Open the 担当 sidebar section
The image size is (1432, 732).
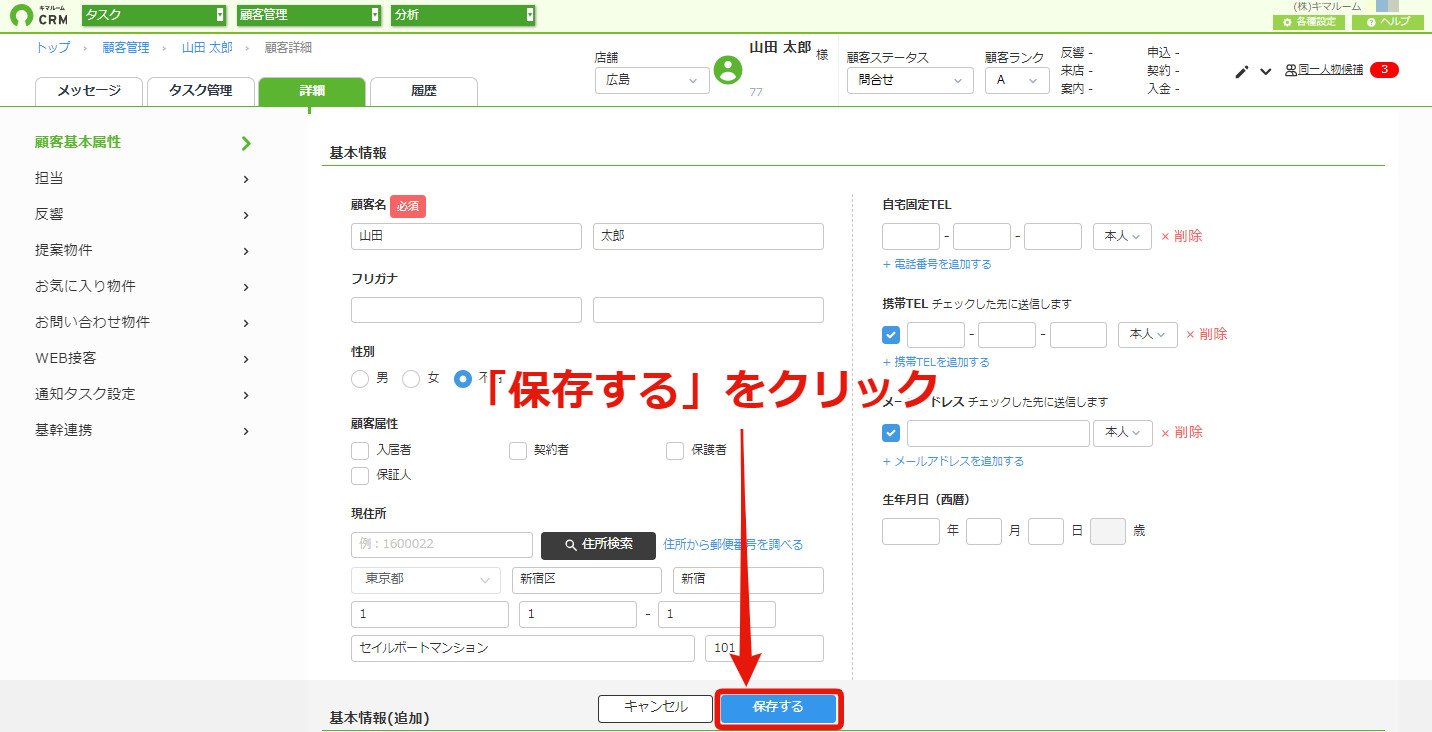(x=142, y=179)
